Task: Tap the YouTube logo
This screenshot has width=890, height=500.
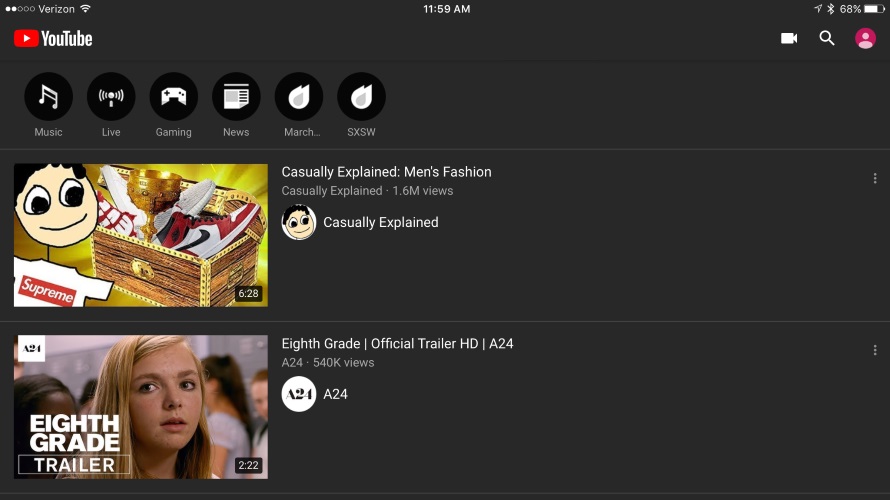Action: [x=53, y=39]
